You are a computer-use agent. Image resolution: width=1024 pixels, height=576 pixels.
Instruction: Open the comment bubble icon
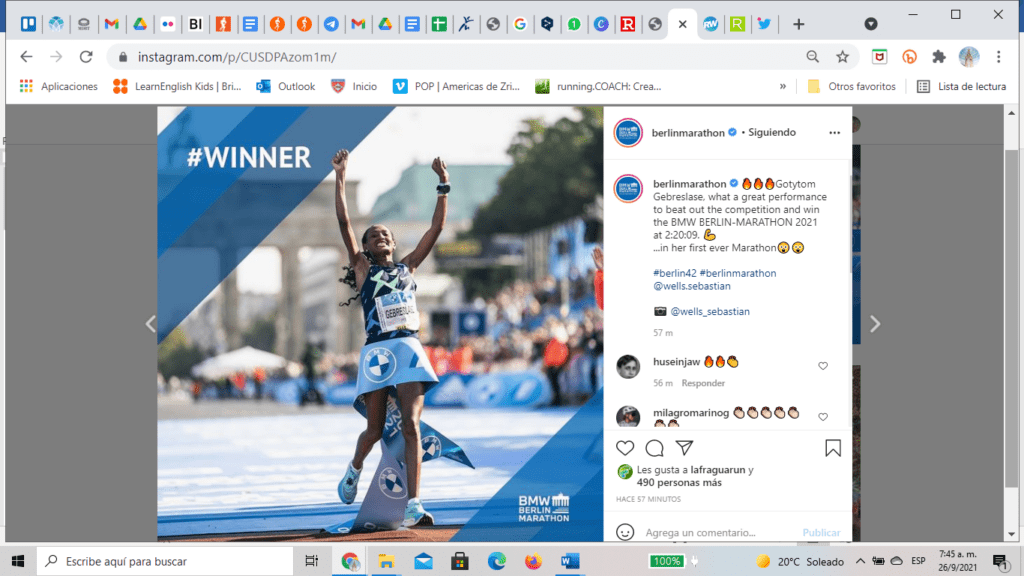pyautogui.click(x=654, y=448)
